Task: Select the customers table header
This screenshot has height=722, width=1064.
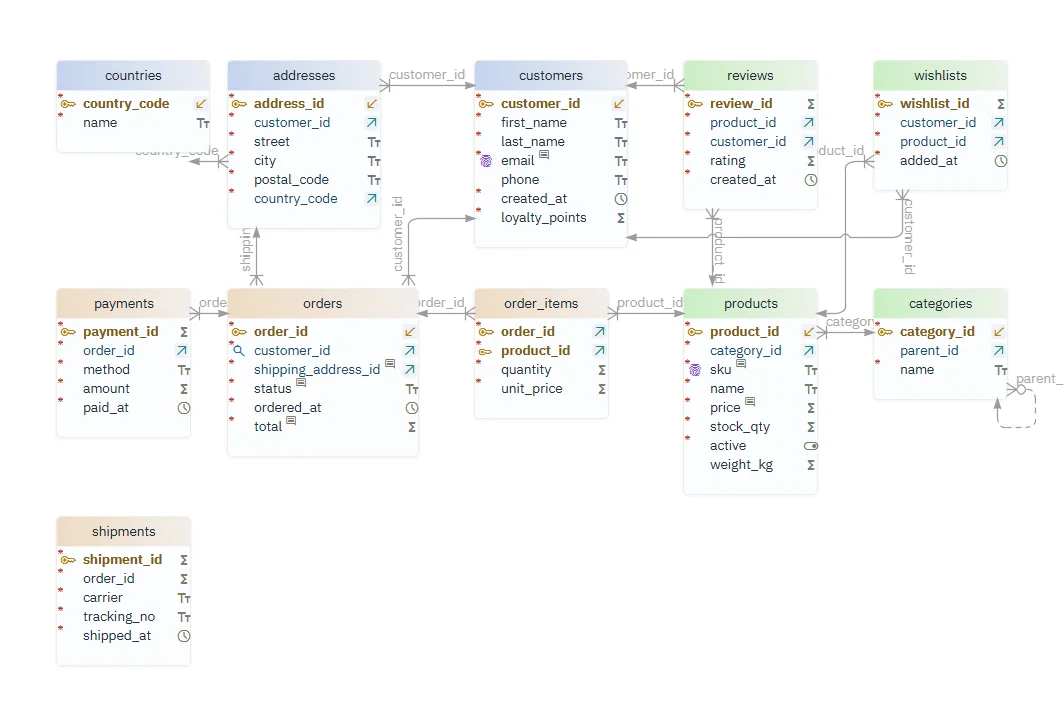Action: [x=551, y=75]
